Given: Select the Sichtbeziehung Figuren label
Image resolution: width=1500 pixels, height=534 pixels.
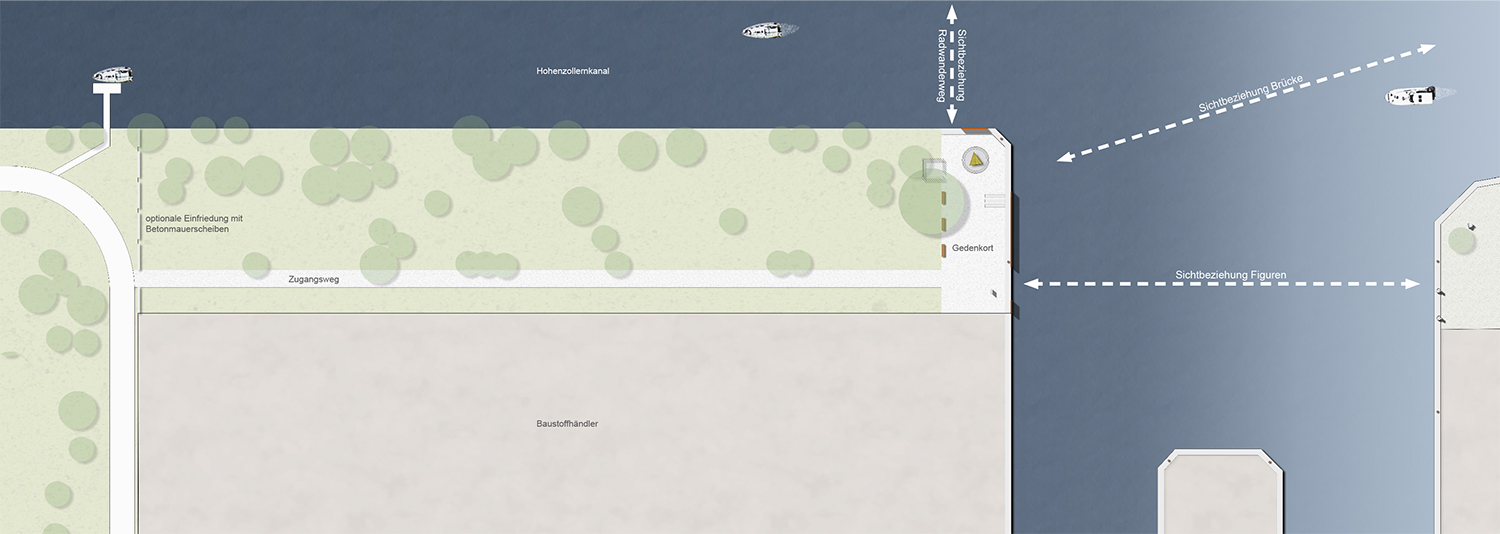Looking at the screenshot, I should pyautogui.click(x=1230, y=274).
